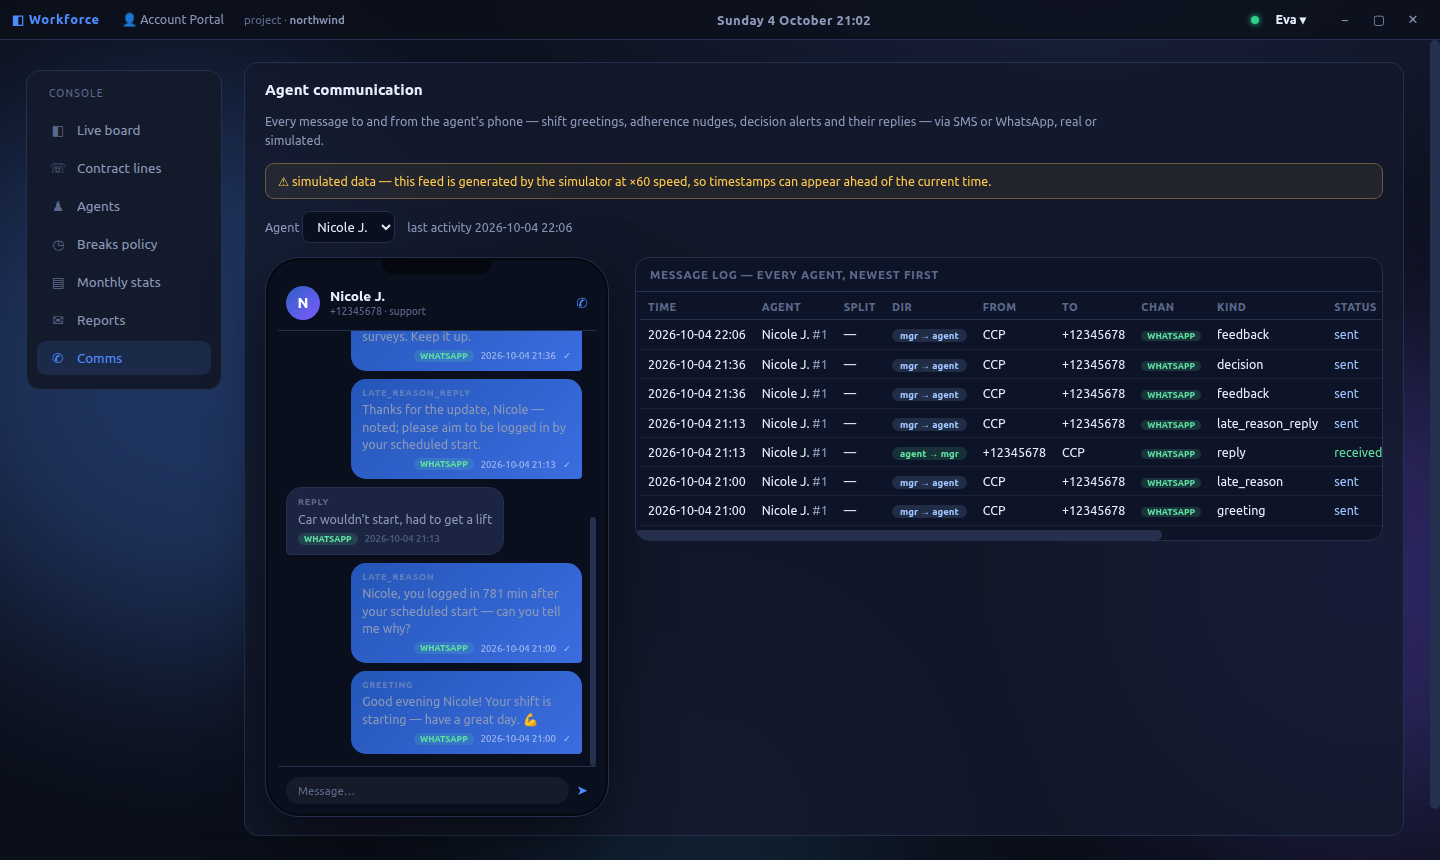Click the Breaks policy clock icon
The width and height of the screenshot is (1440, 860).
point(58,245)
